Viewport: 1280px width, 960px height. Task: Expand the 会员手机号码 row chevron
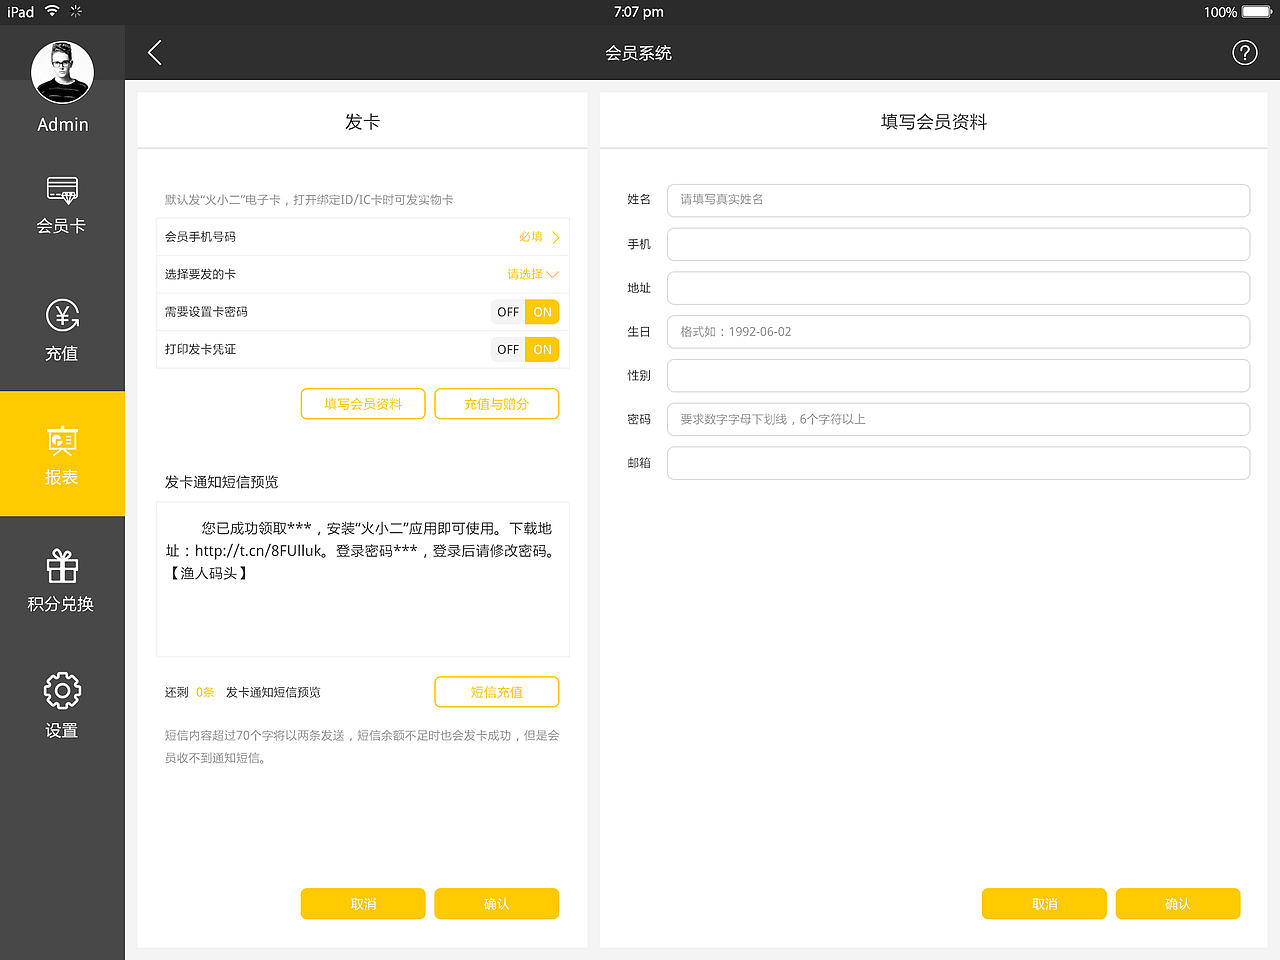click(x=556, y=237)
